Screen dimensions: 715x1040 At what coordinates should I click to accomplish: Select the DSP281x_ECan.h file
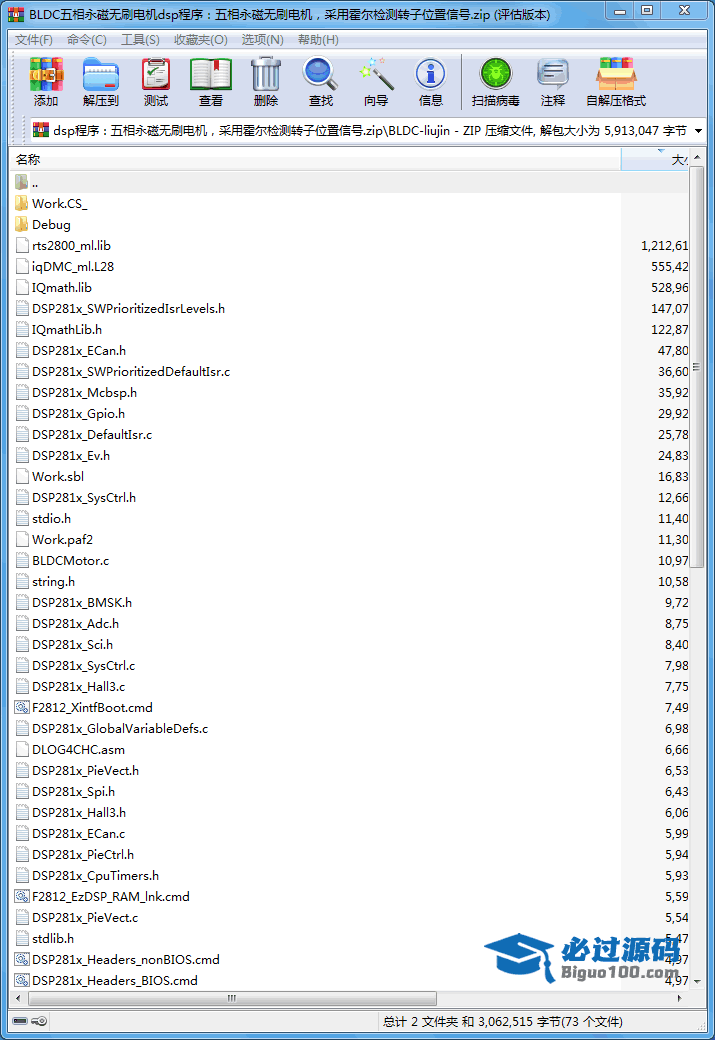point(79,351)
